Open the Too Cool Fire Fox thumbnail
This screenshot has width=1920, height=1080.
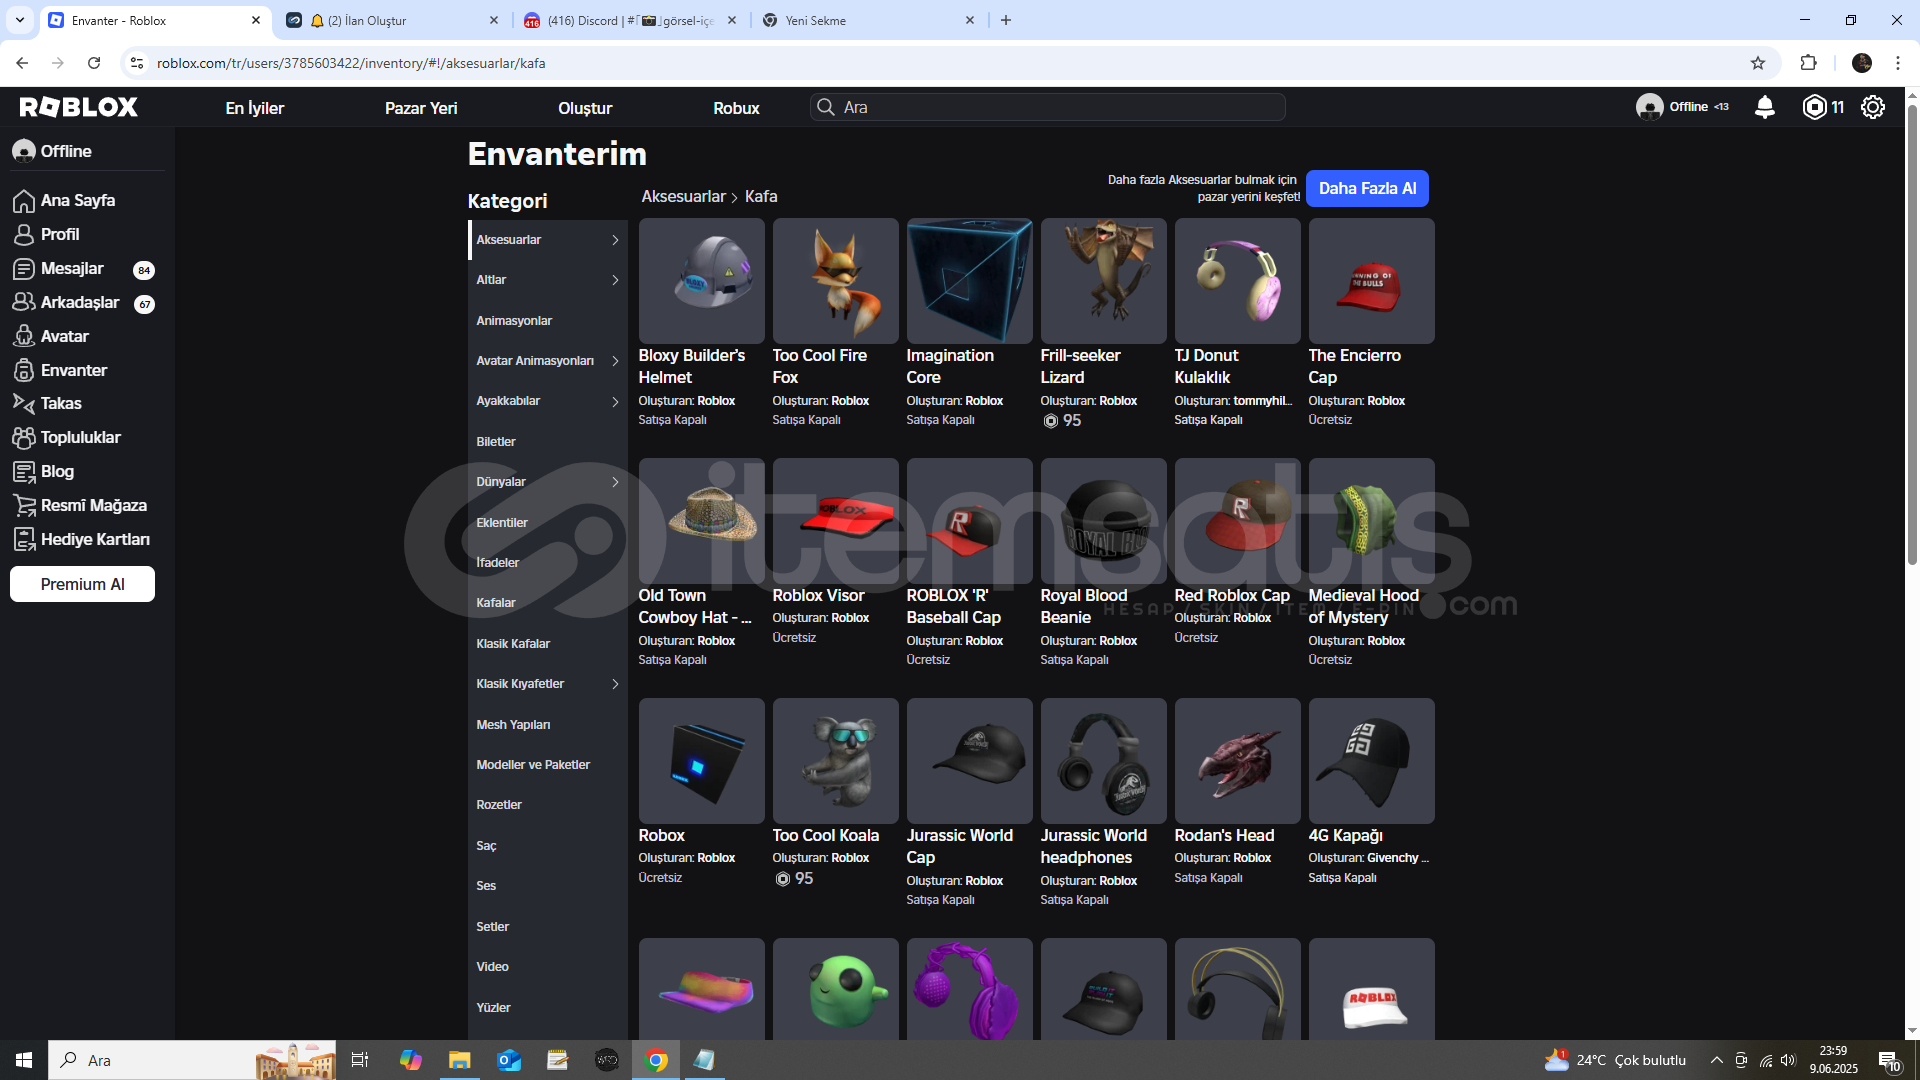click(x=835, y=281)
